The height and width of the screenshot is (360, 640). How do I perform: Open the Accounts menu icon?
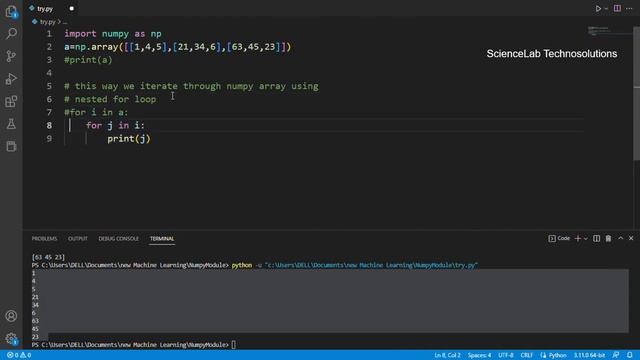tap(11, 316)
